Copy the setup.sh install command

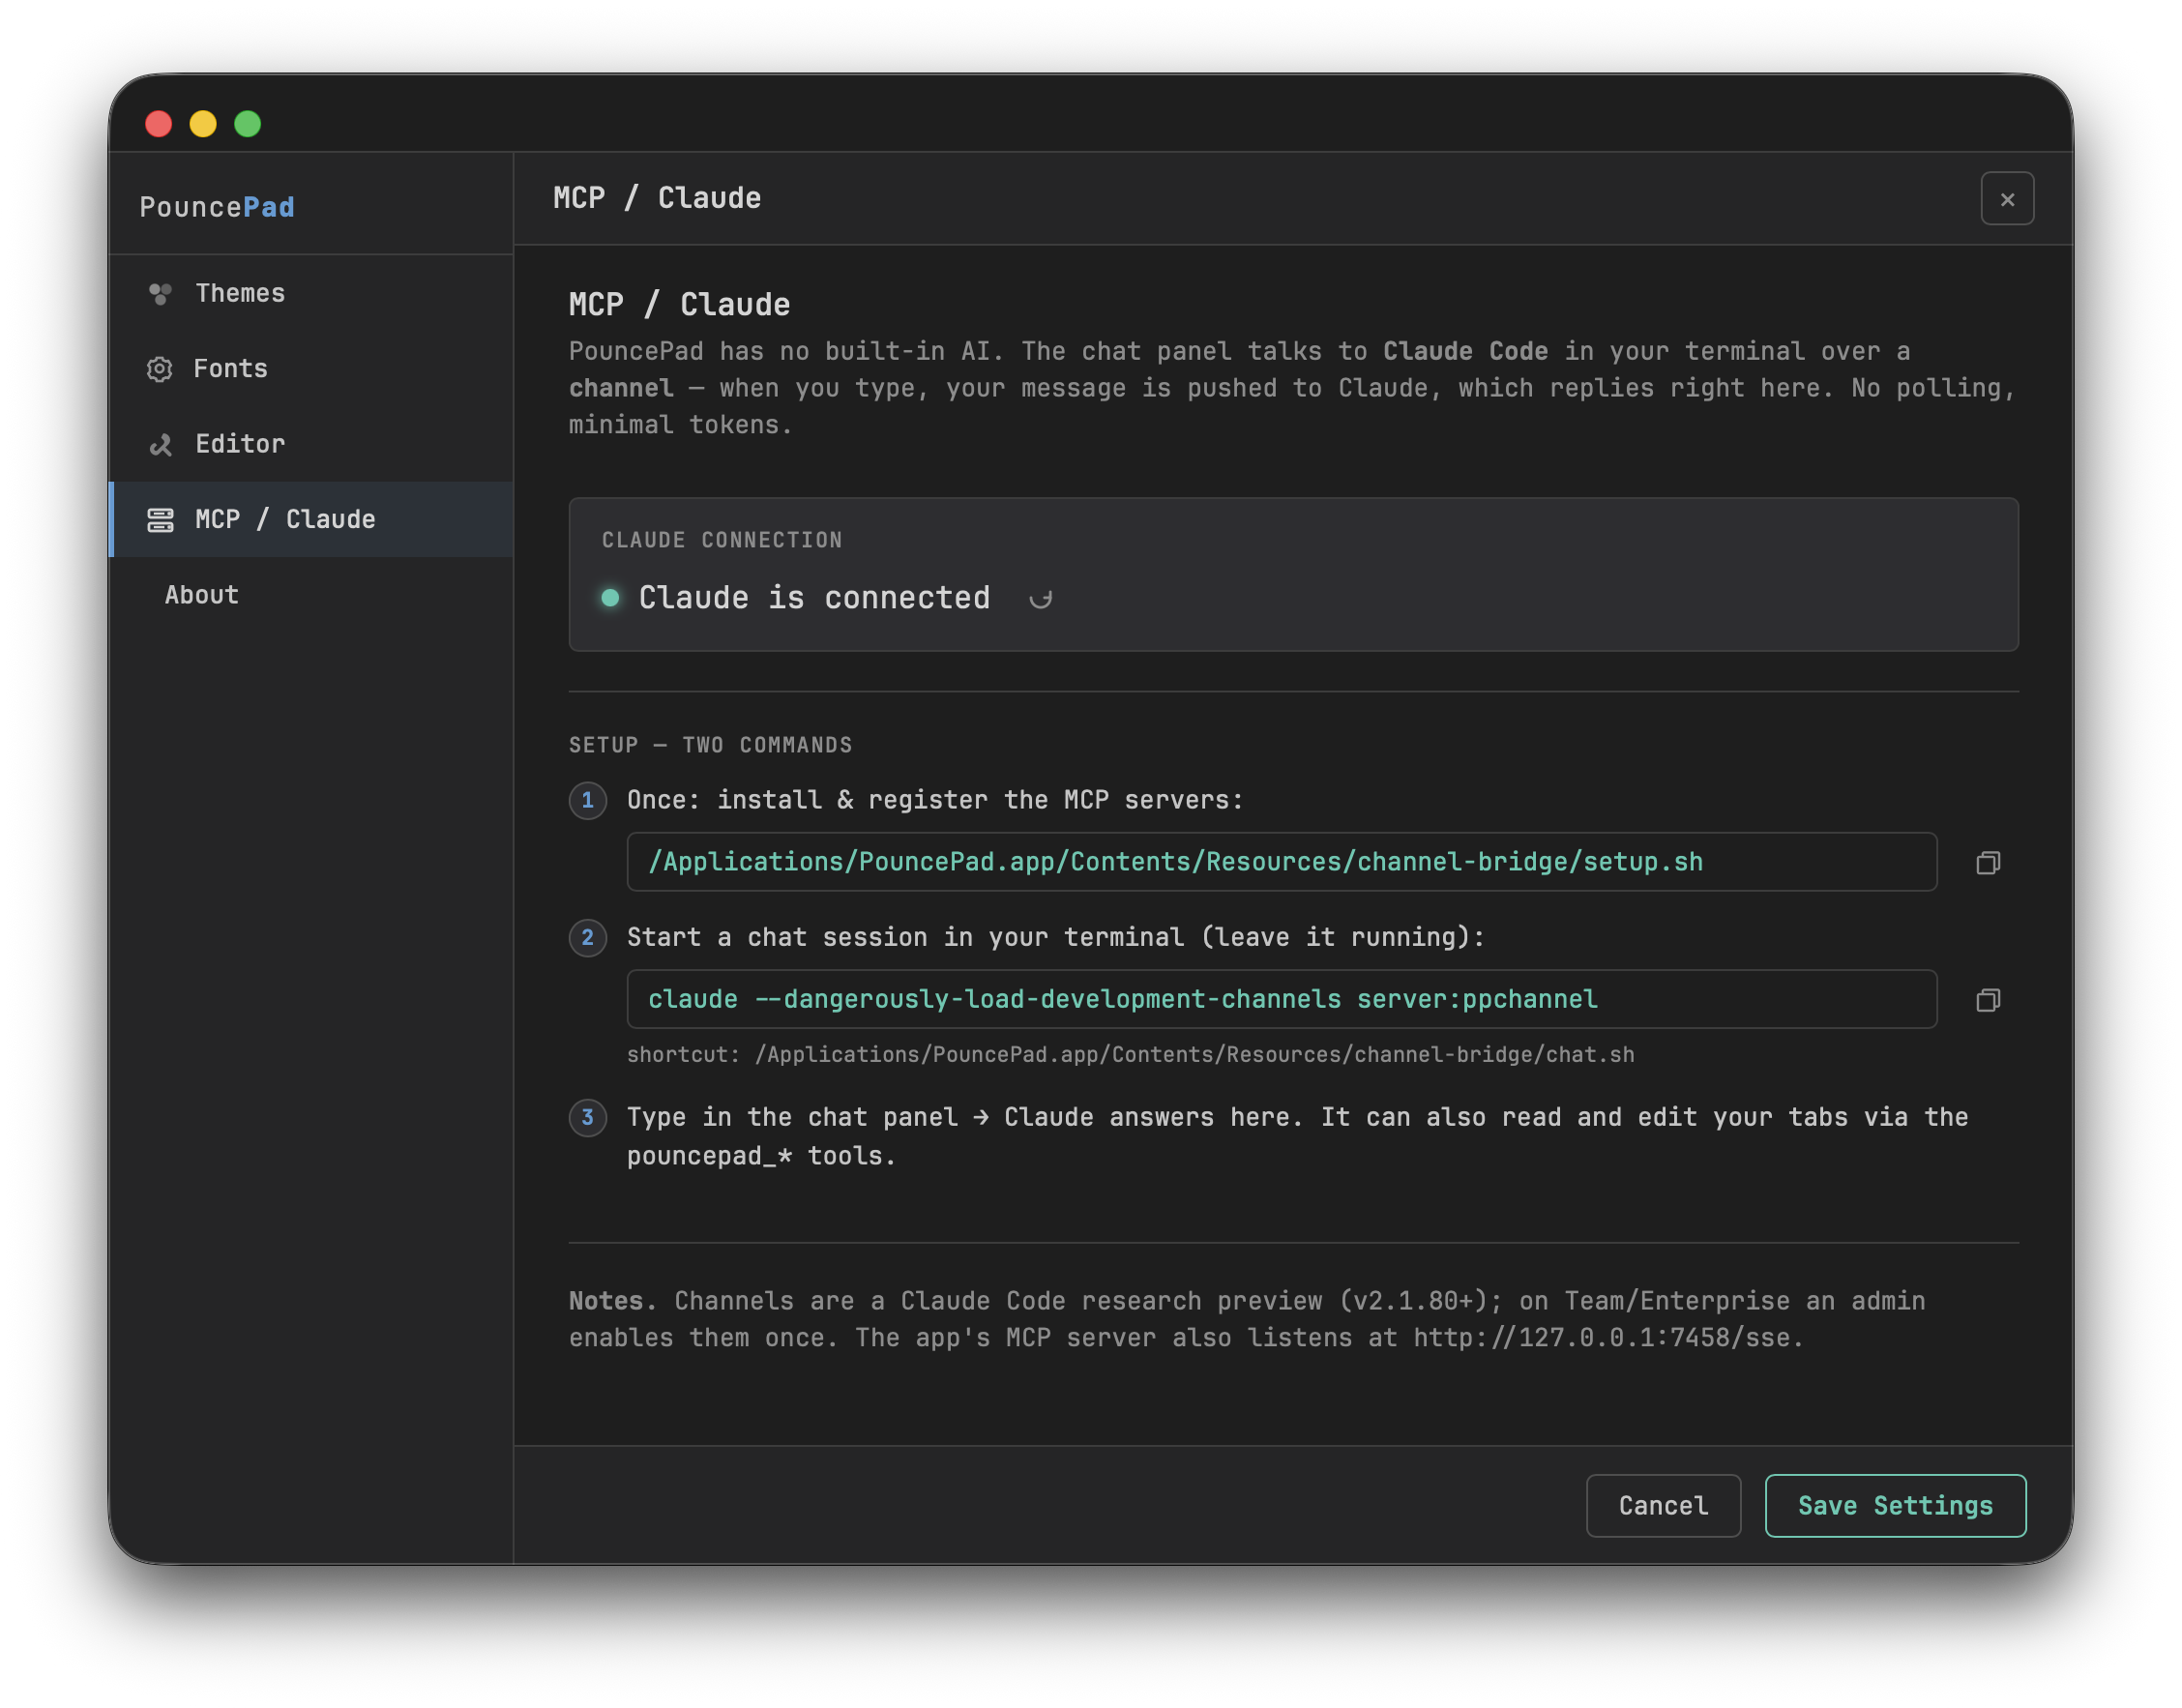[x=1988, y=862]
